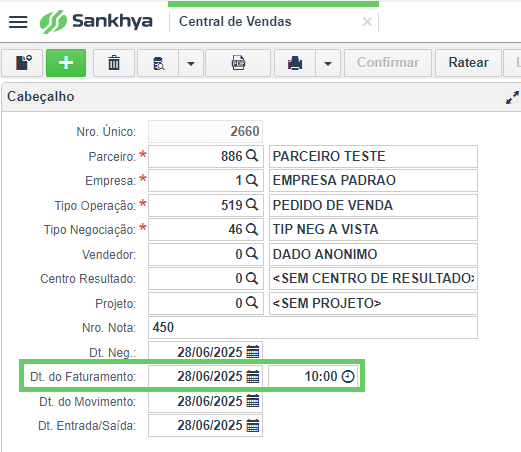This screenshot has height=452, width=521.
Task: Click the EMPRESA PADRAO description field
Action: pyautogui.click(x=373, y=180)
